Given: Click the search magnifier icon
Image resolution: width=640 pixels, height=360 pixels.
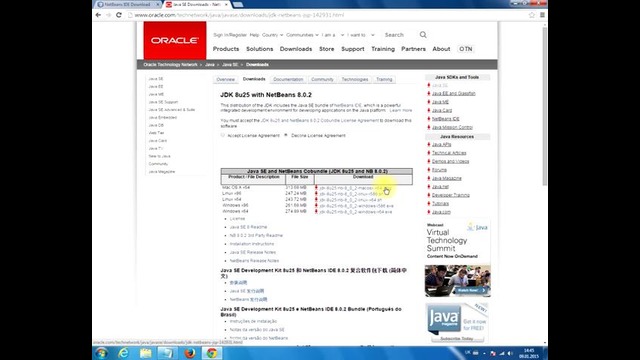Looking at the screenshot, I should 423,35.
